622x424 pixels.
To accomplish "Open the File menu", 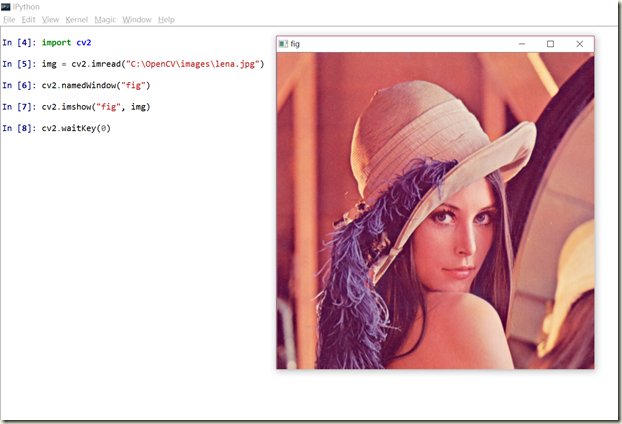I will tap(9, 19).
